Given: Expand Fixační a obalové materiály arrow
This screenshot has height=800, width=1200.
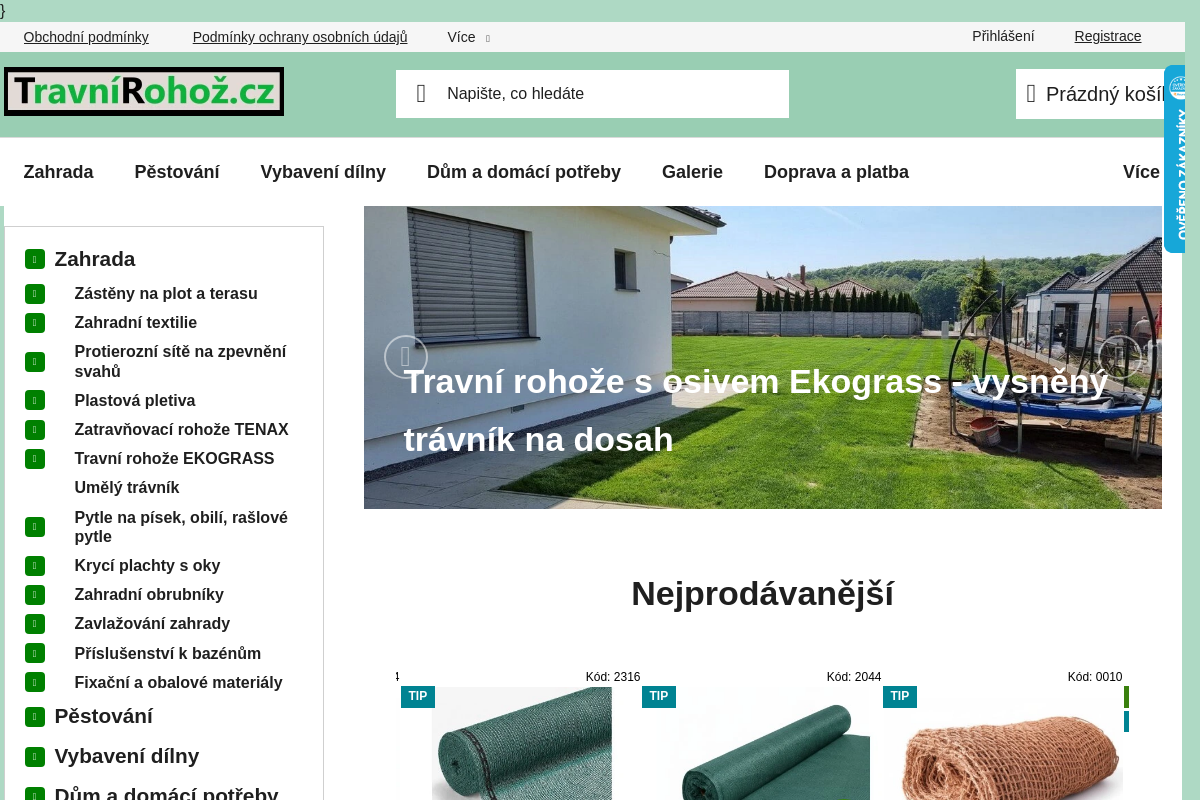Looking at the screenshot, I should (35, 682).
